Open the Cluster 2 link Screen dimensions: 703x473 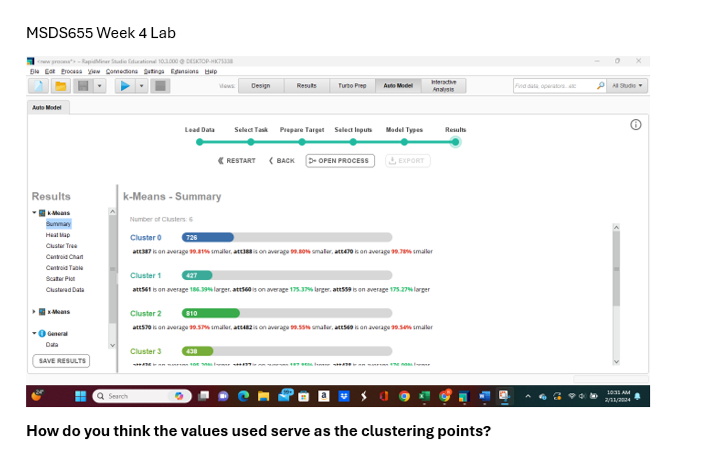(146, 313)
